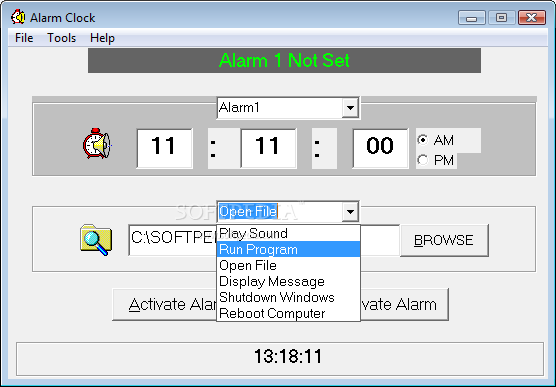The image size is (556, 387).
Task: Minimize the Alarm Clock window
Action: tap(471, 17)
